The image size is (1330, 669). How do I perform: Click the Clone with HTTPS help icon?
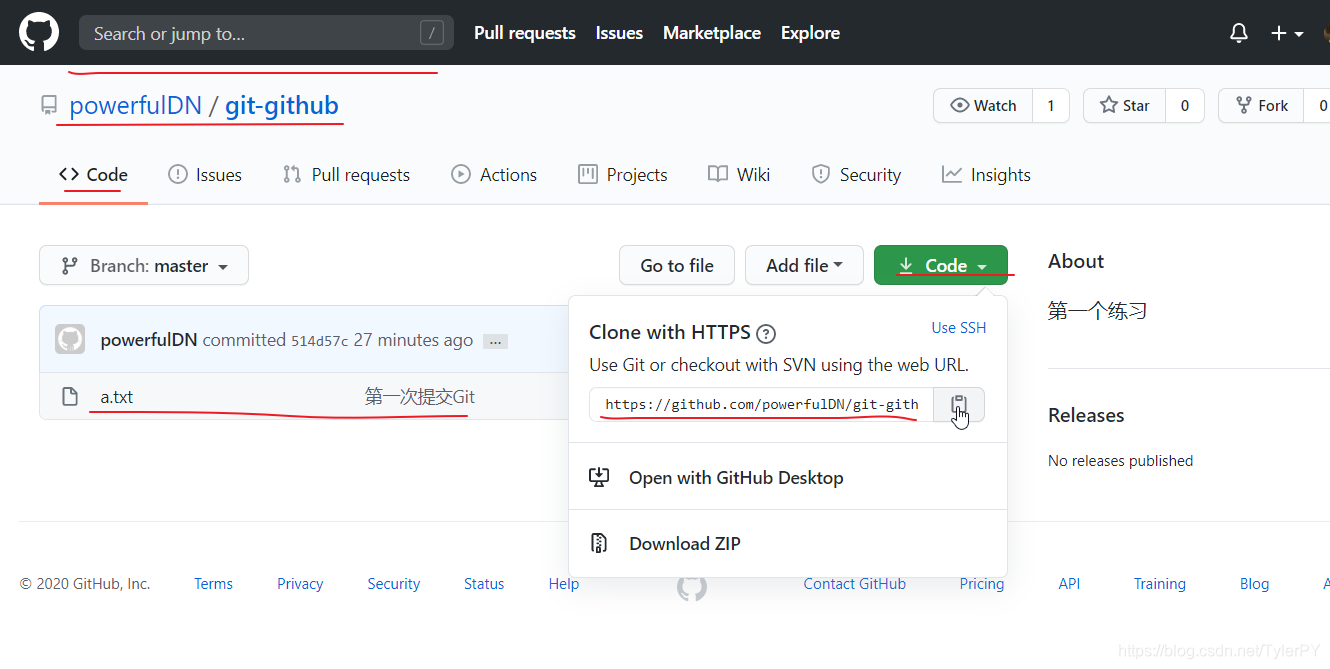tap(766, 334)
